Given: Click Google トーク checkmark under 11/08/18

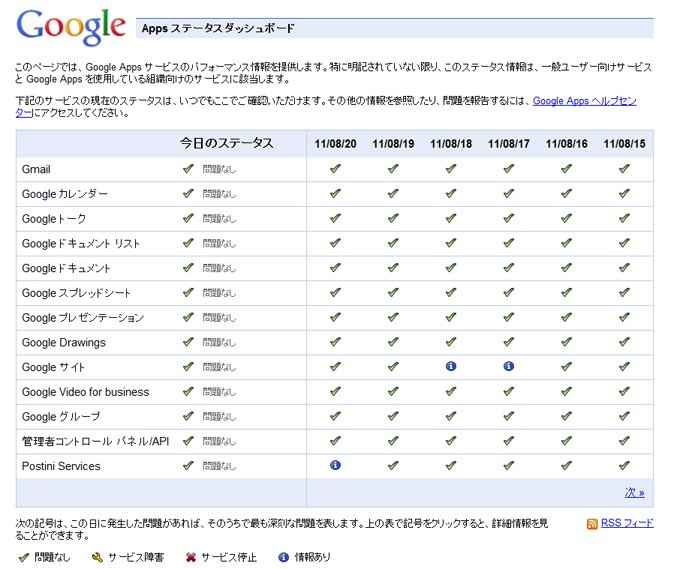Looking at the screenshot, I should pyautogui.click(x=451, y=218).
